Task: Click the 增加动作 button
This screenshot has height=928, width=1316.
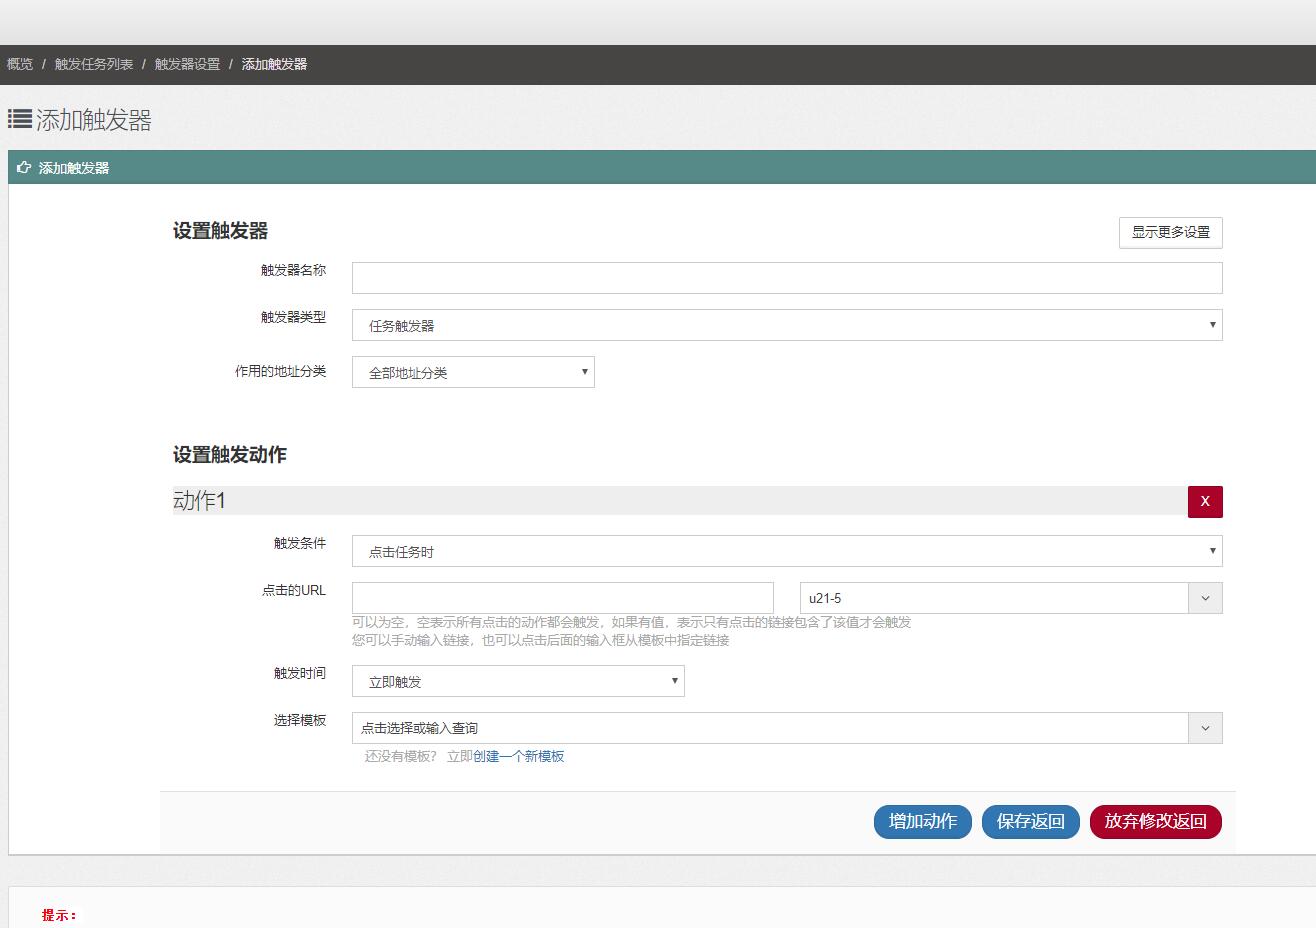Action: pyautogui.click(x=922, y=821)
